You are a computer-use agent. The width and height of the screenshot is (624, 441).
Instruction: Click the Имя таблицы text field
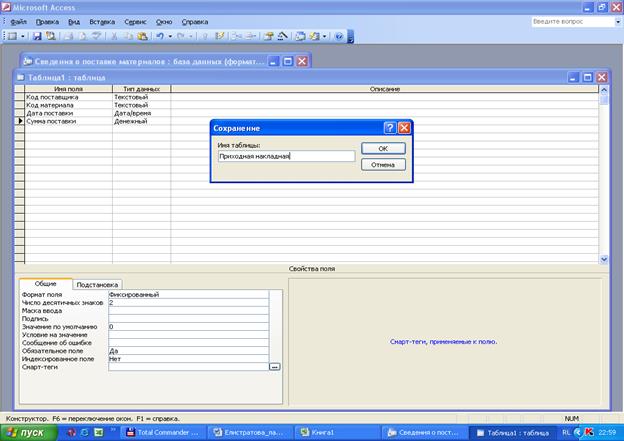click(285, 156)
